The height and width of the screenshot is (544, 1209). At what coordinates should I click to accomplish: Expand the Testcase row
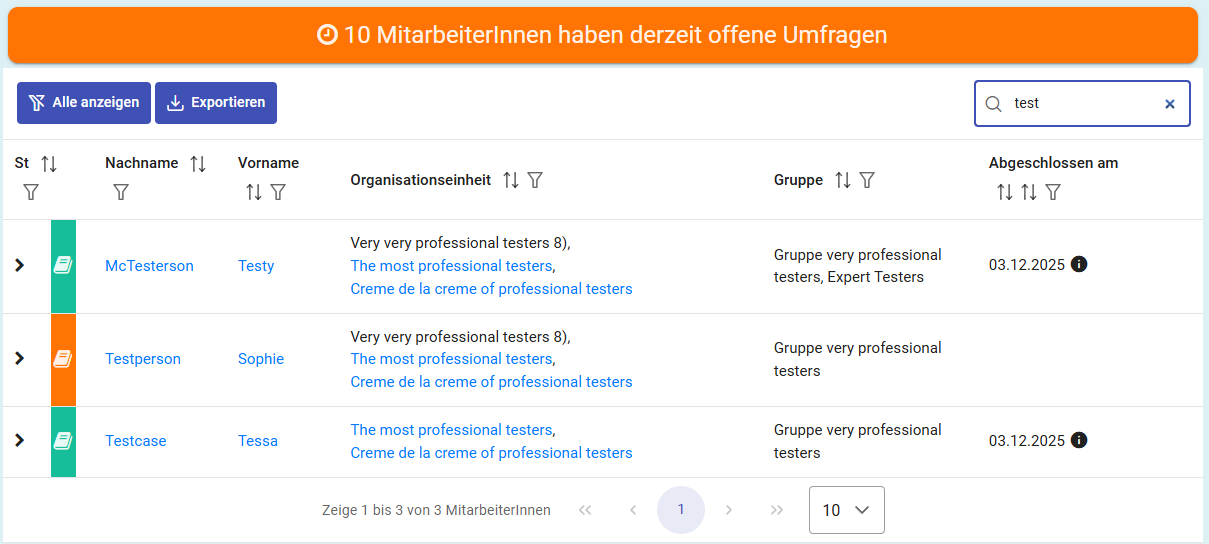pyautogui.click(x=19, y=440)
